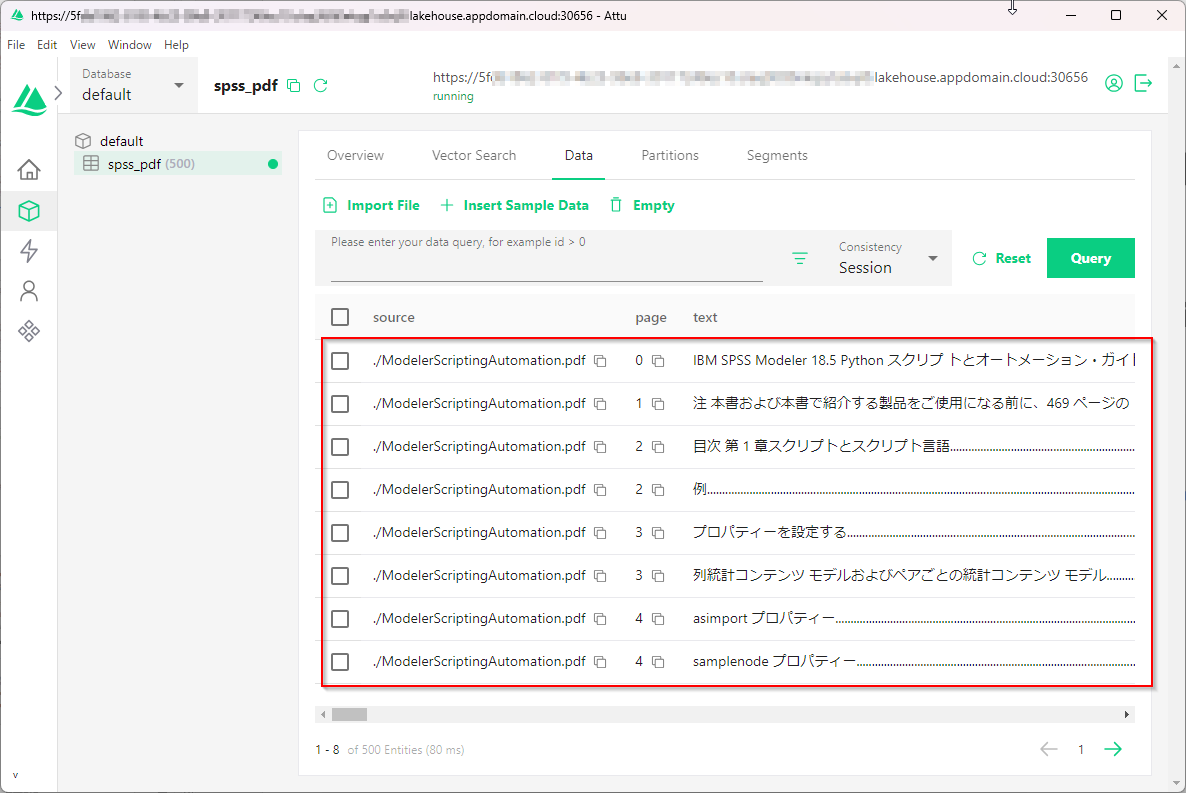Click the green Query button
Image resolution: width=1186 pixels, height=793 pixels.
coord(1091,258)
